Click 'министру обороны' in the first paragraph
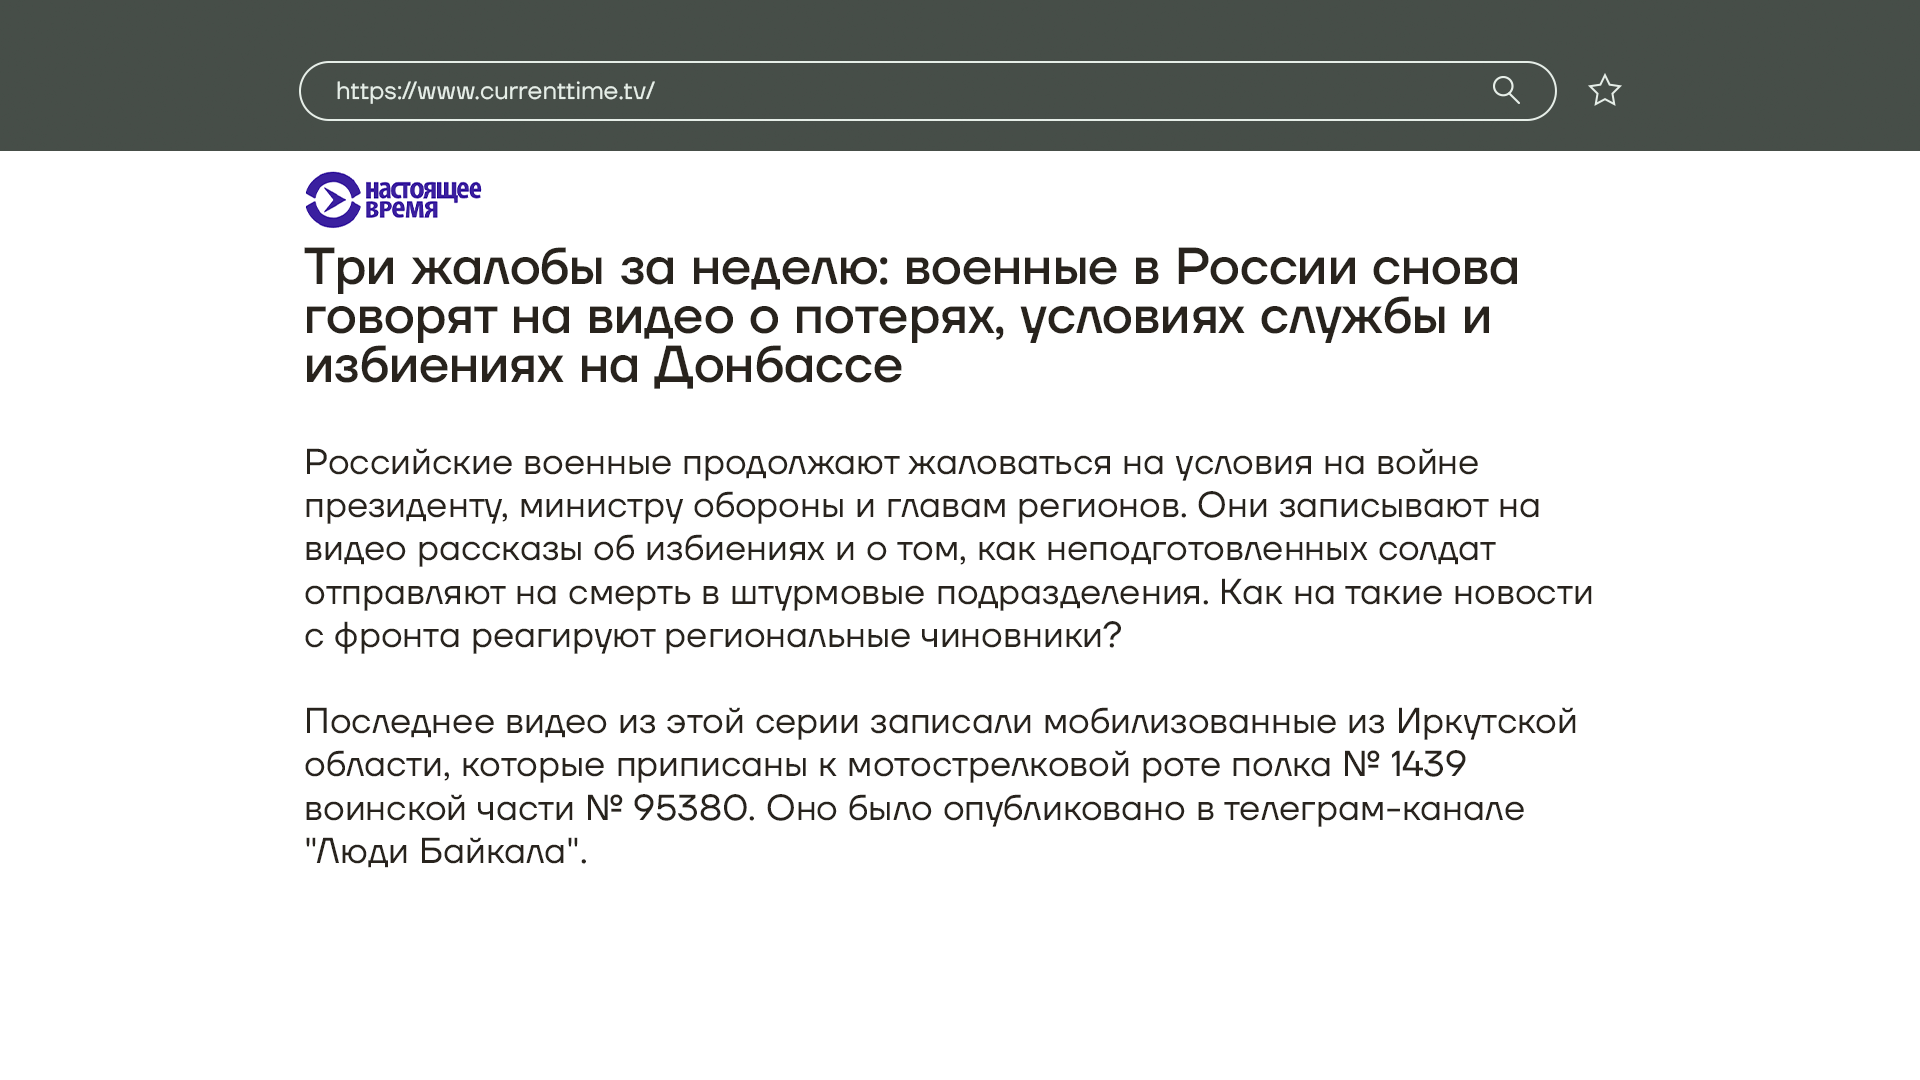The height and width of the screenshot is (1080, 1920). coord(681,506)
